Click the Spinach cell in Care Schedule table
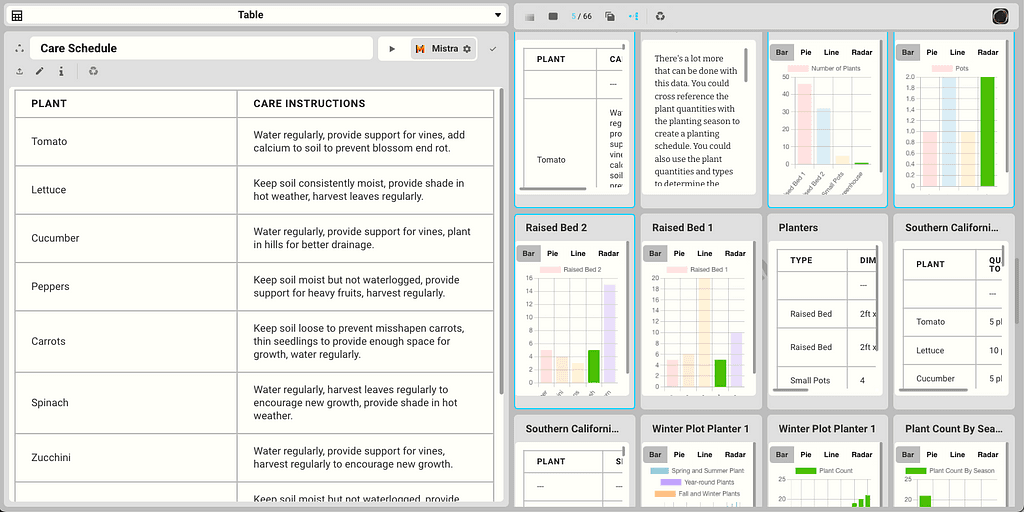Viewport: 1024px width, 512px height. 126,403
